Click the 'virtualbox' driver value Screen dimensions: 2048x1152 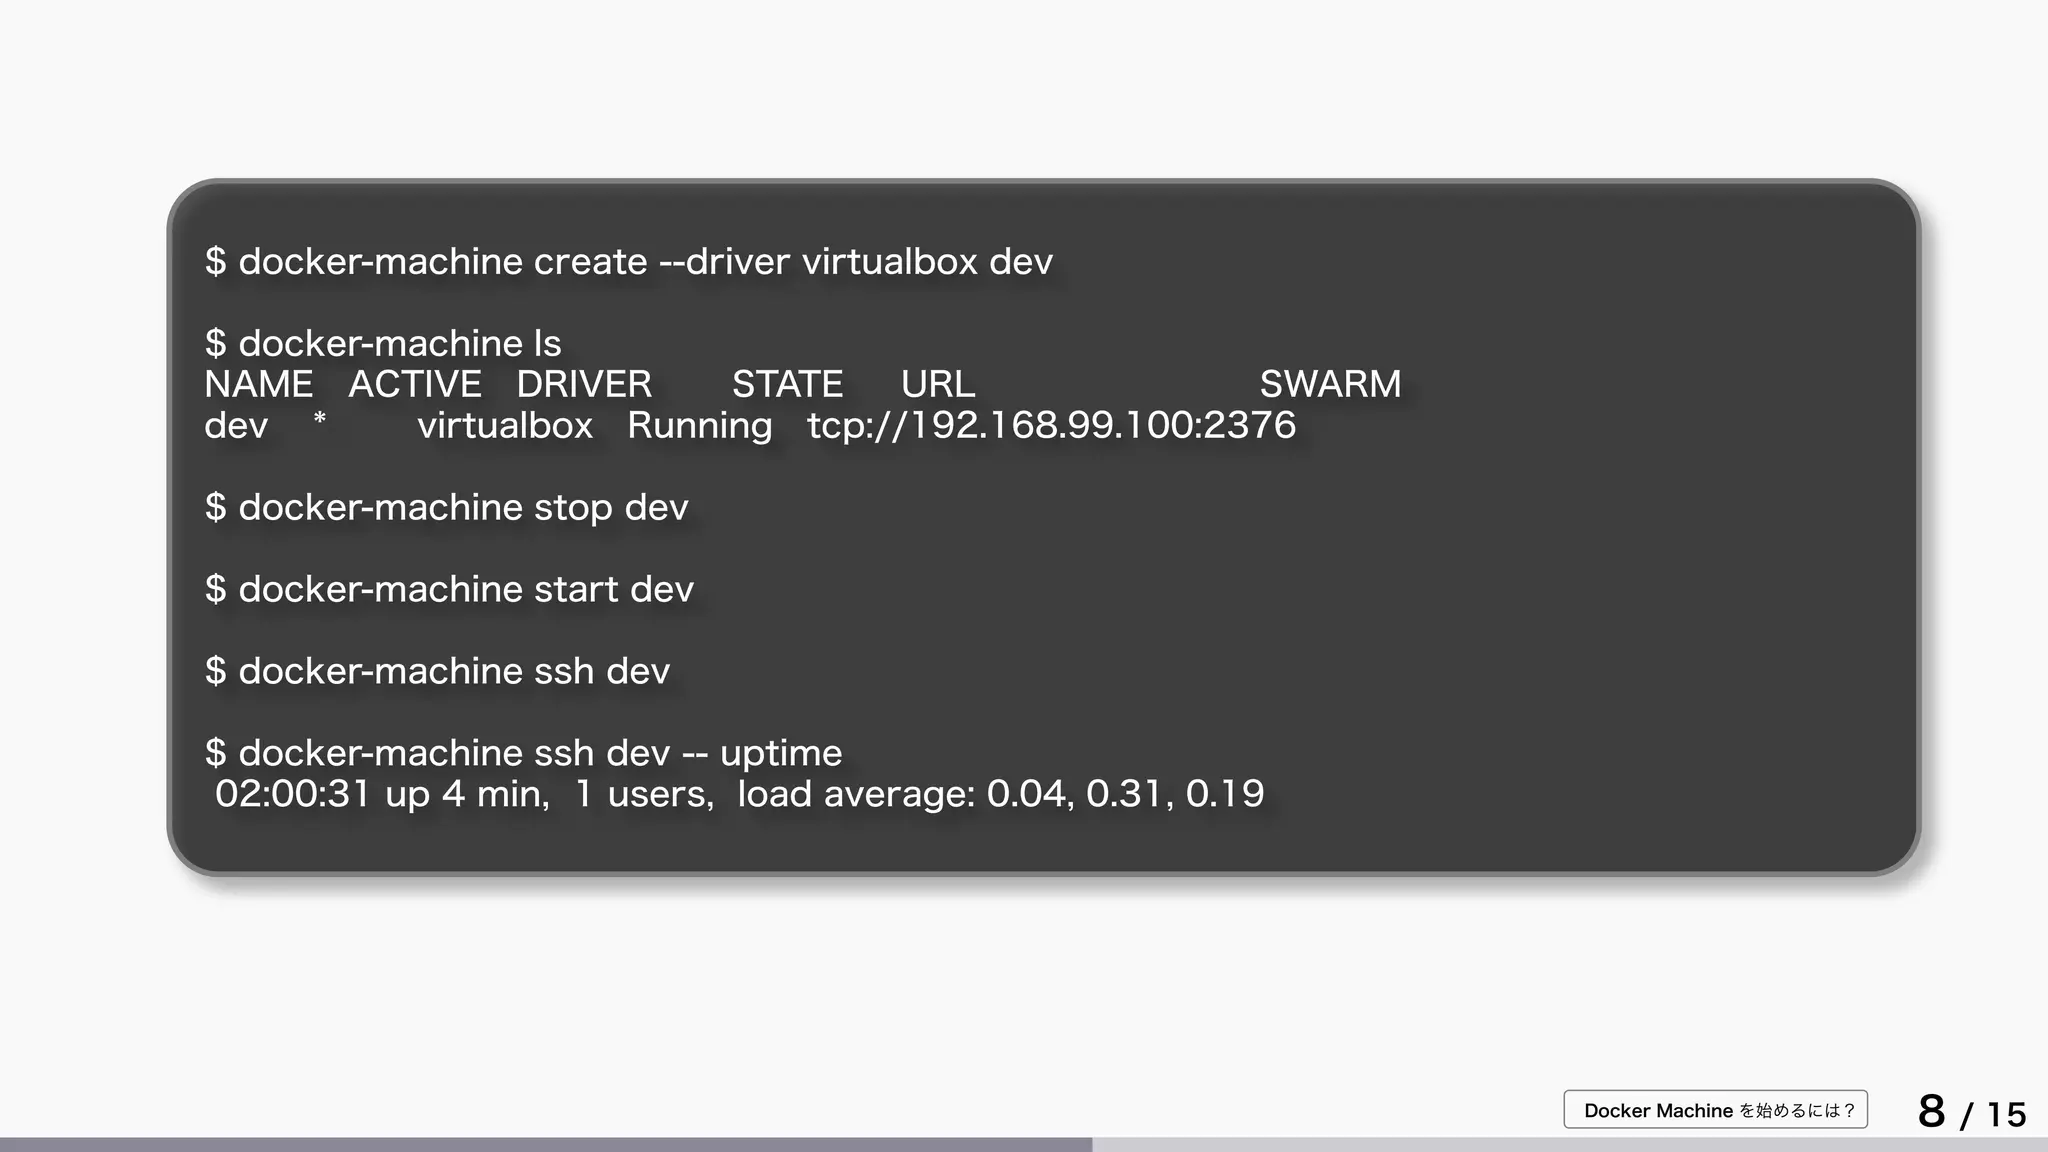tap(505, 425)
